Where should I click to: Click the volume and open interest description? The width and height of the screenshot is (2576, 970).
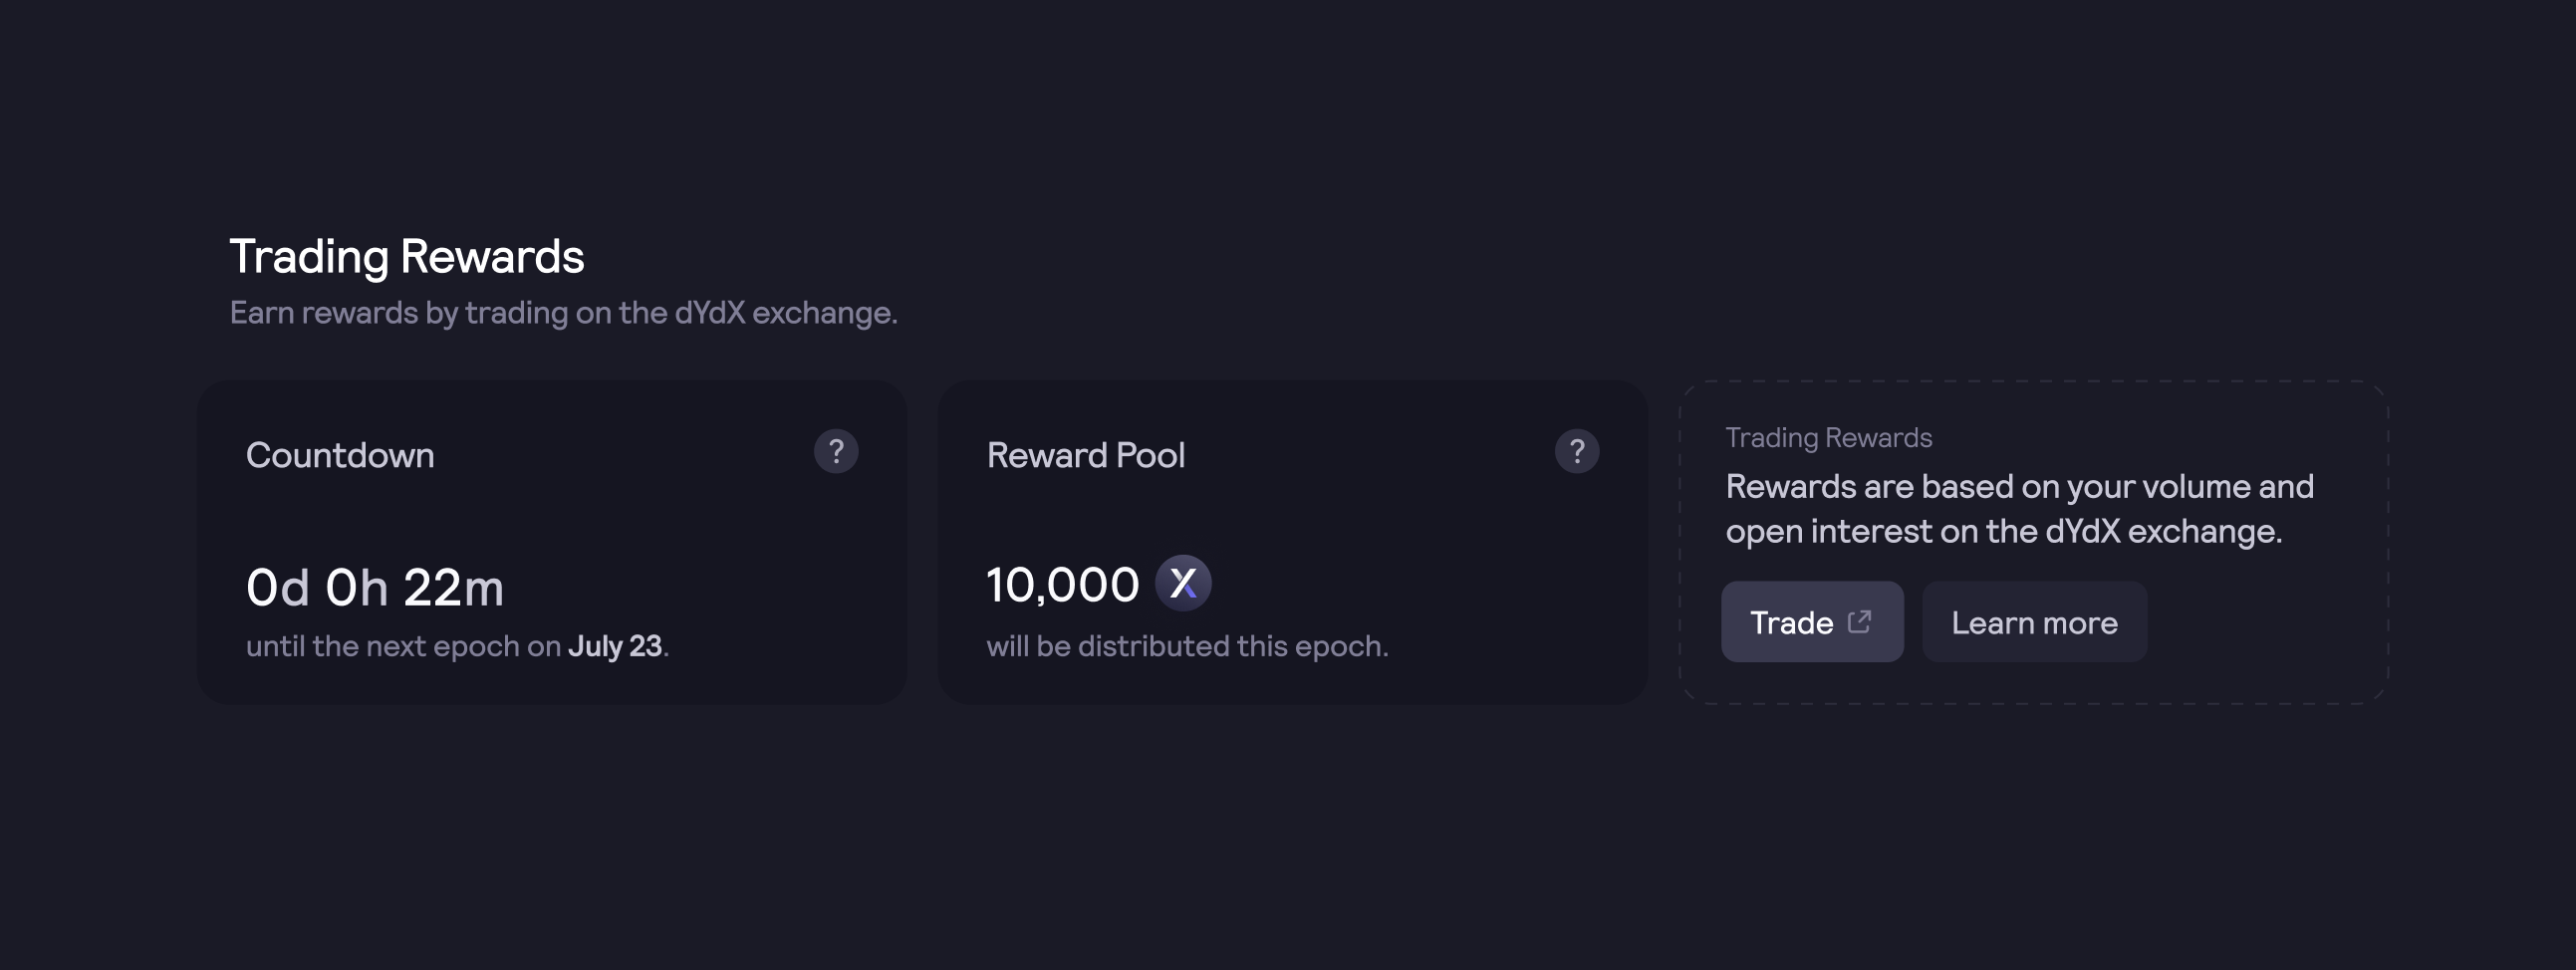2020,509
